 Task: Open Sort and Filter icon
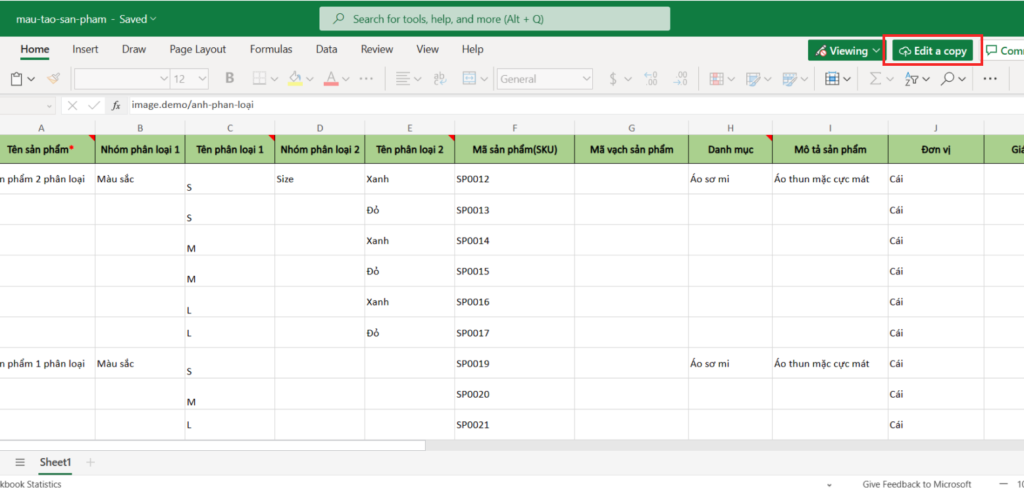912,79
